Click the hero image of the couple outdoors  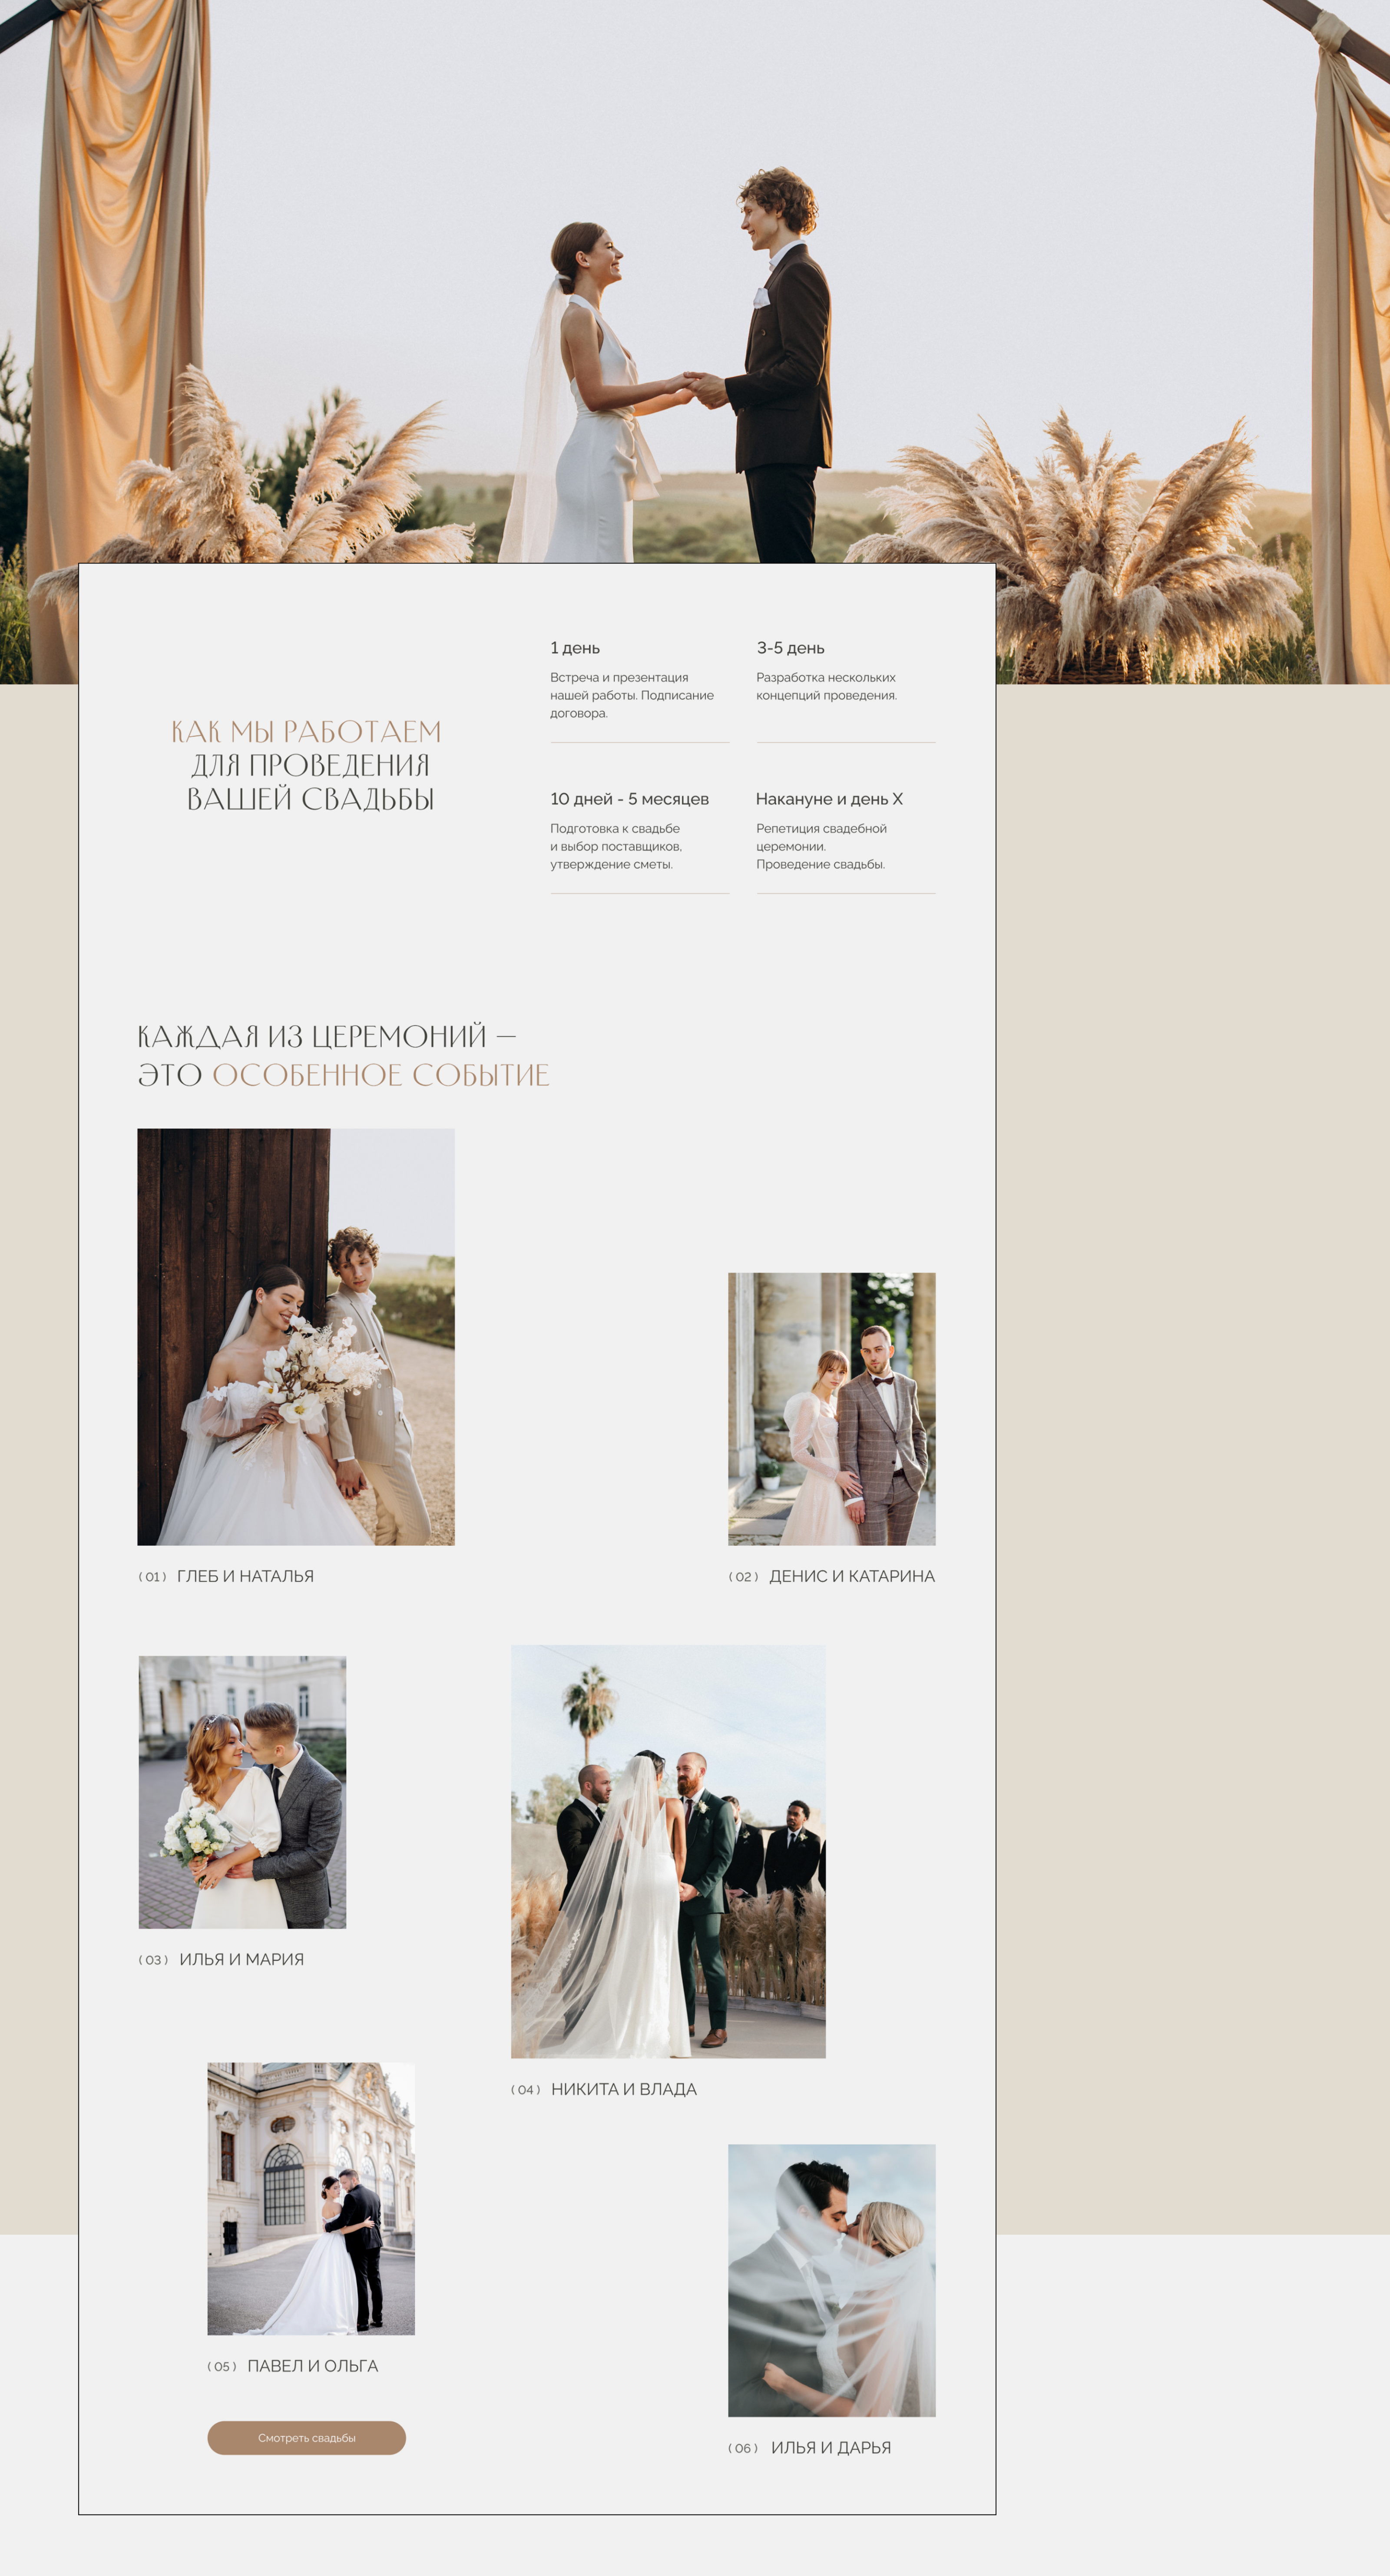pyautogui.click(x=695, y=300)
